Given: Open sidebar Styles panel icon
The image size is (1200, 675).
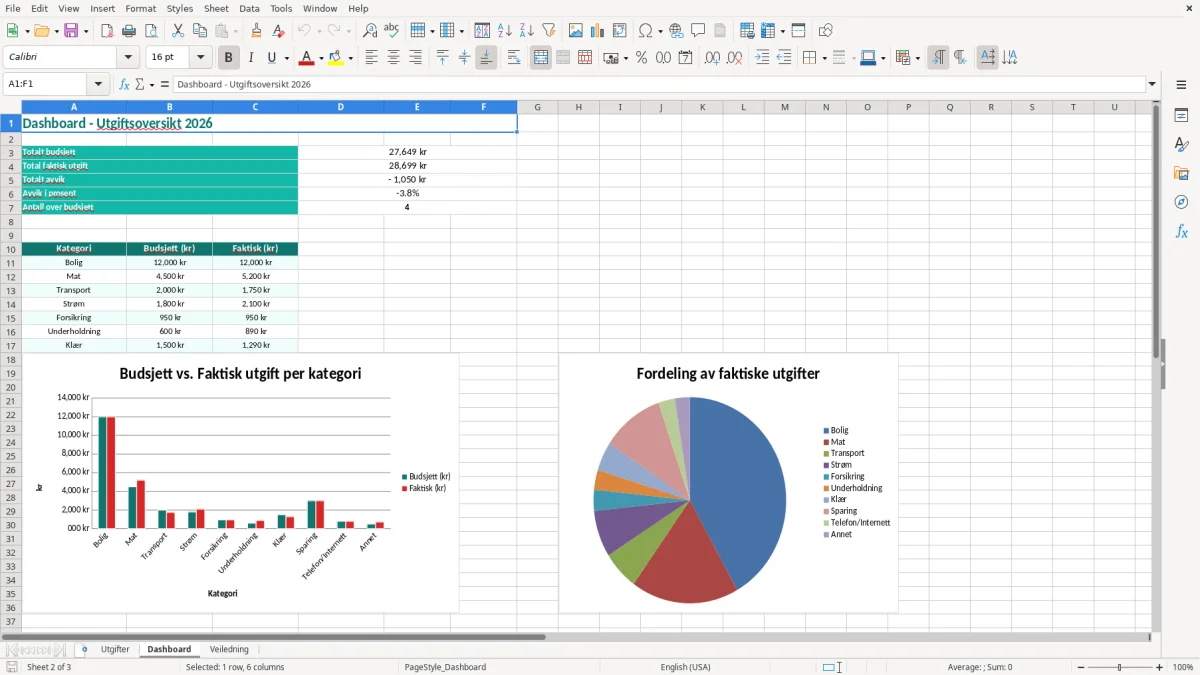Looking at the screenshot, I should 1181,144.
